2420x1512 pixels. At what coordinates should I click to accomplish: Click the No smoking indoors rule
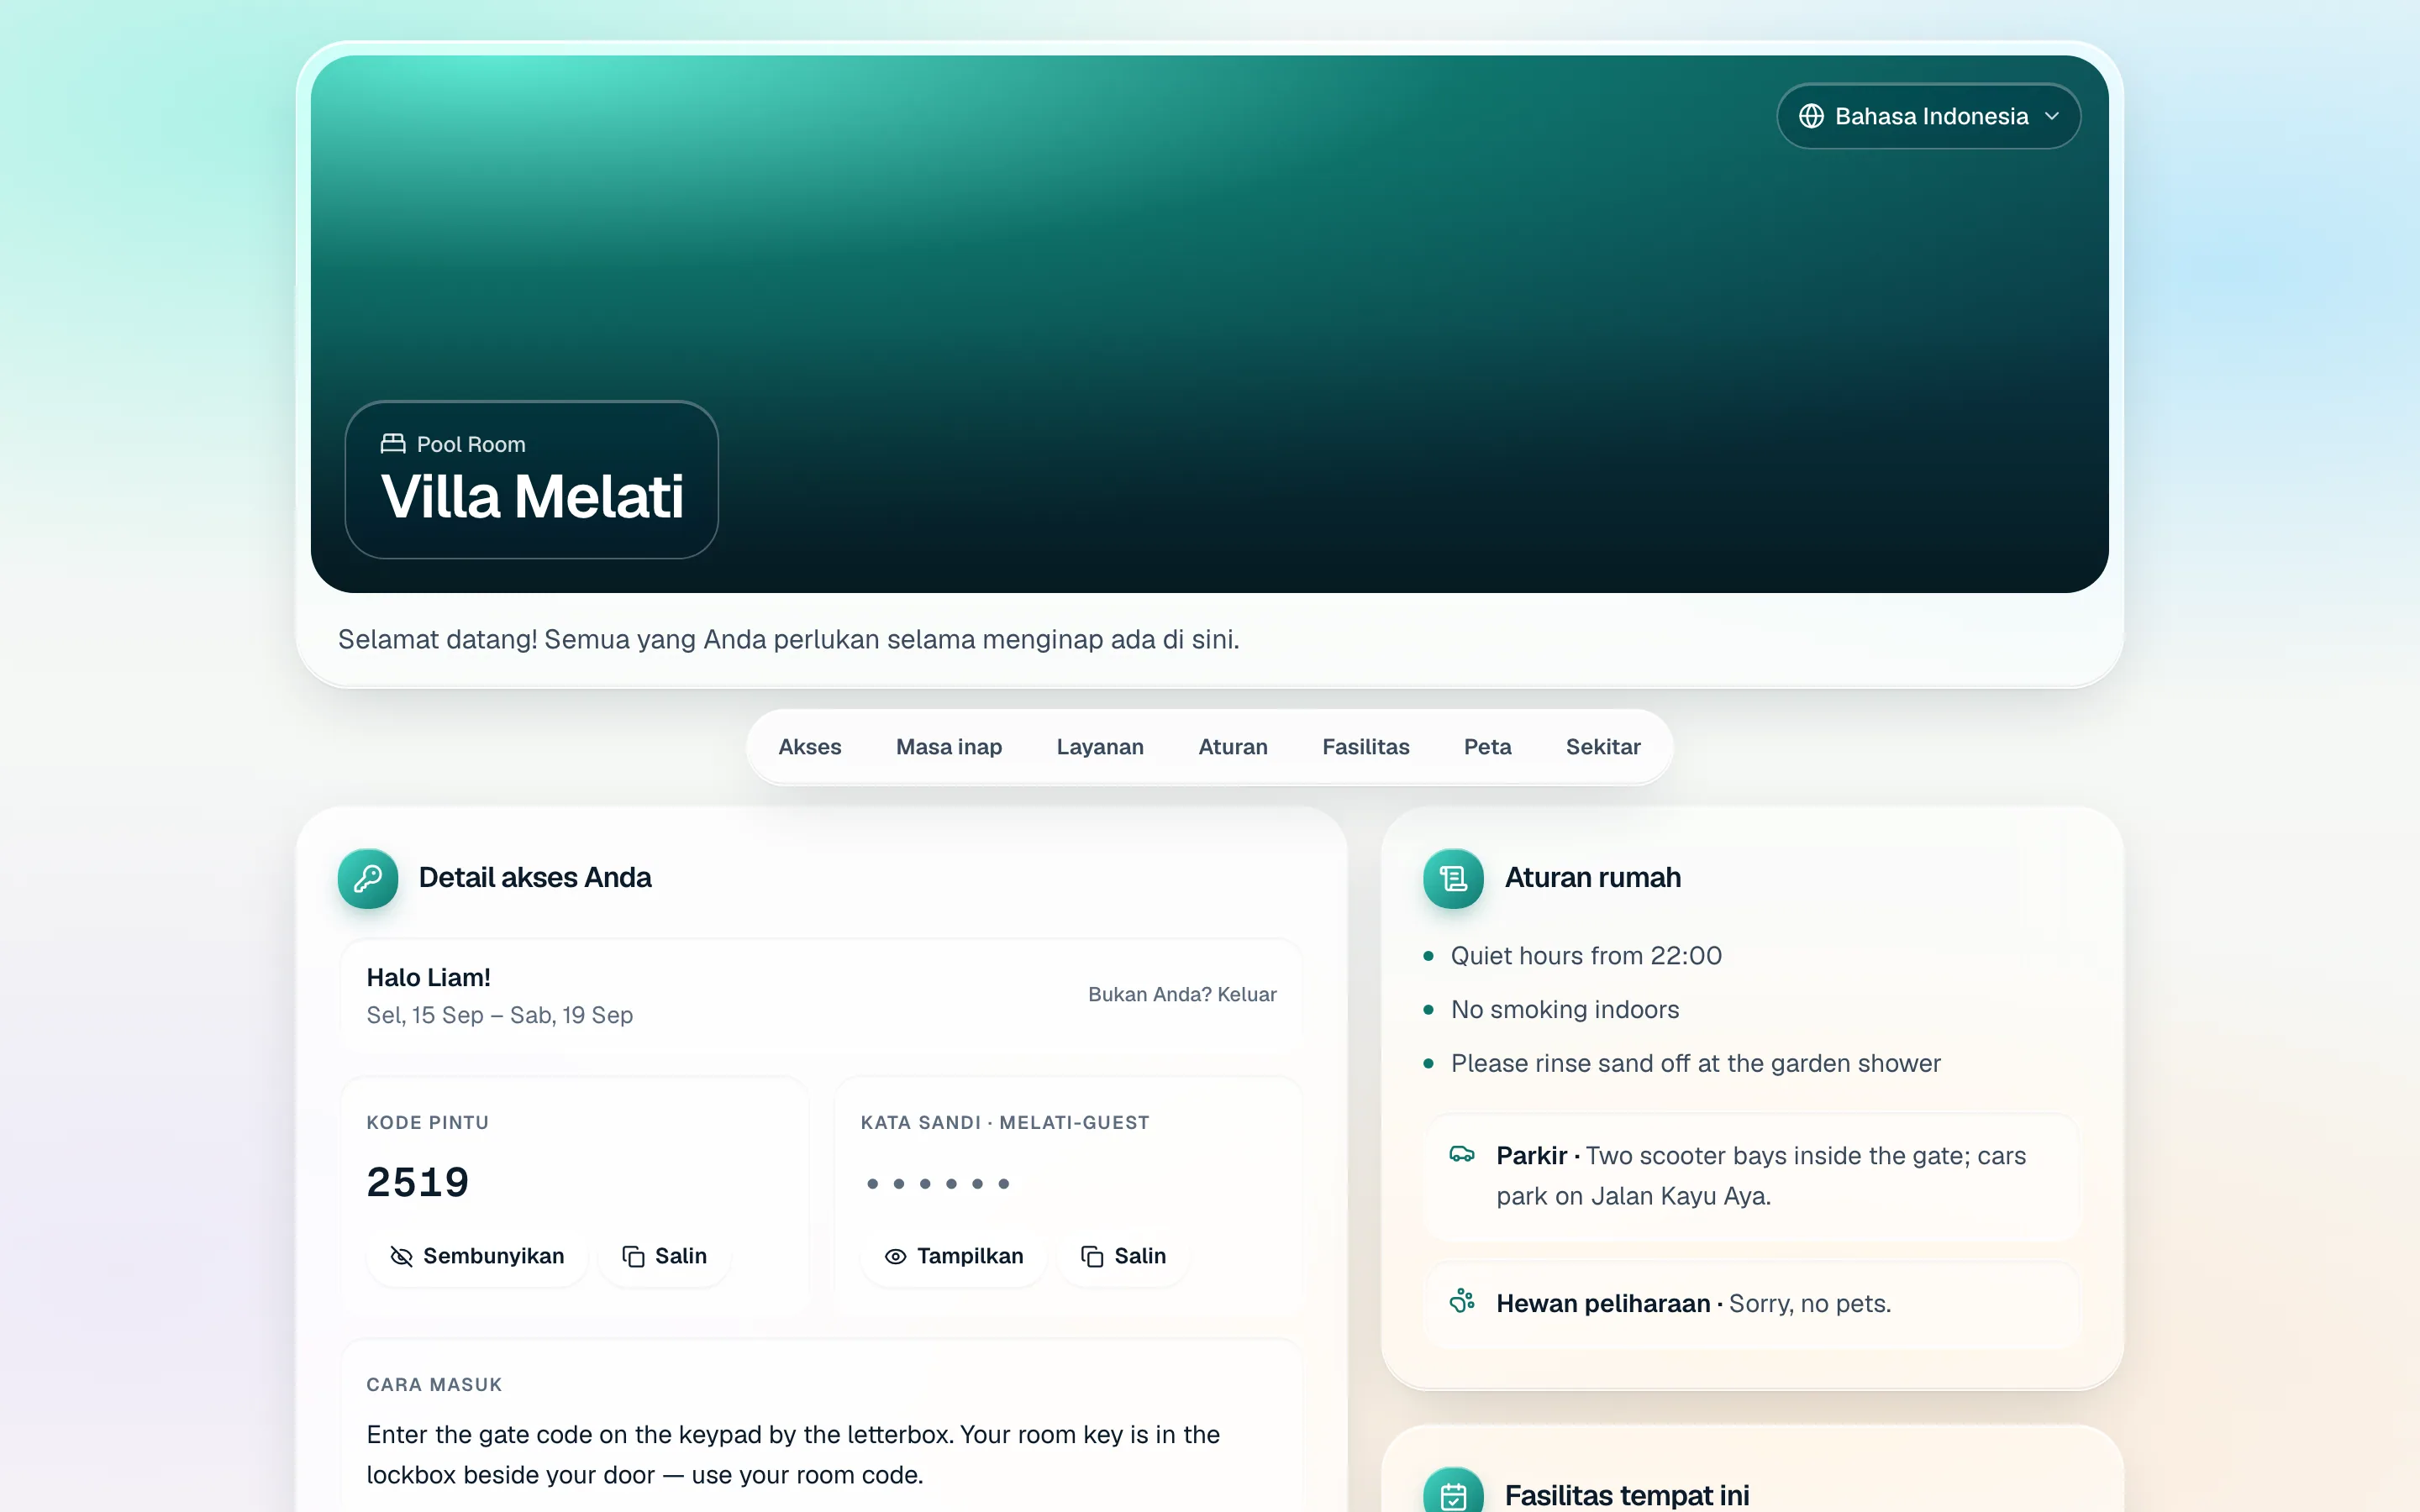[x=1565, y=1010]
